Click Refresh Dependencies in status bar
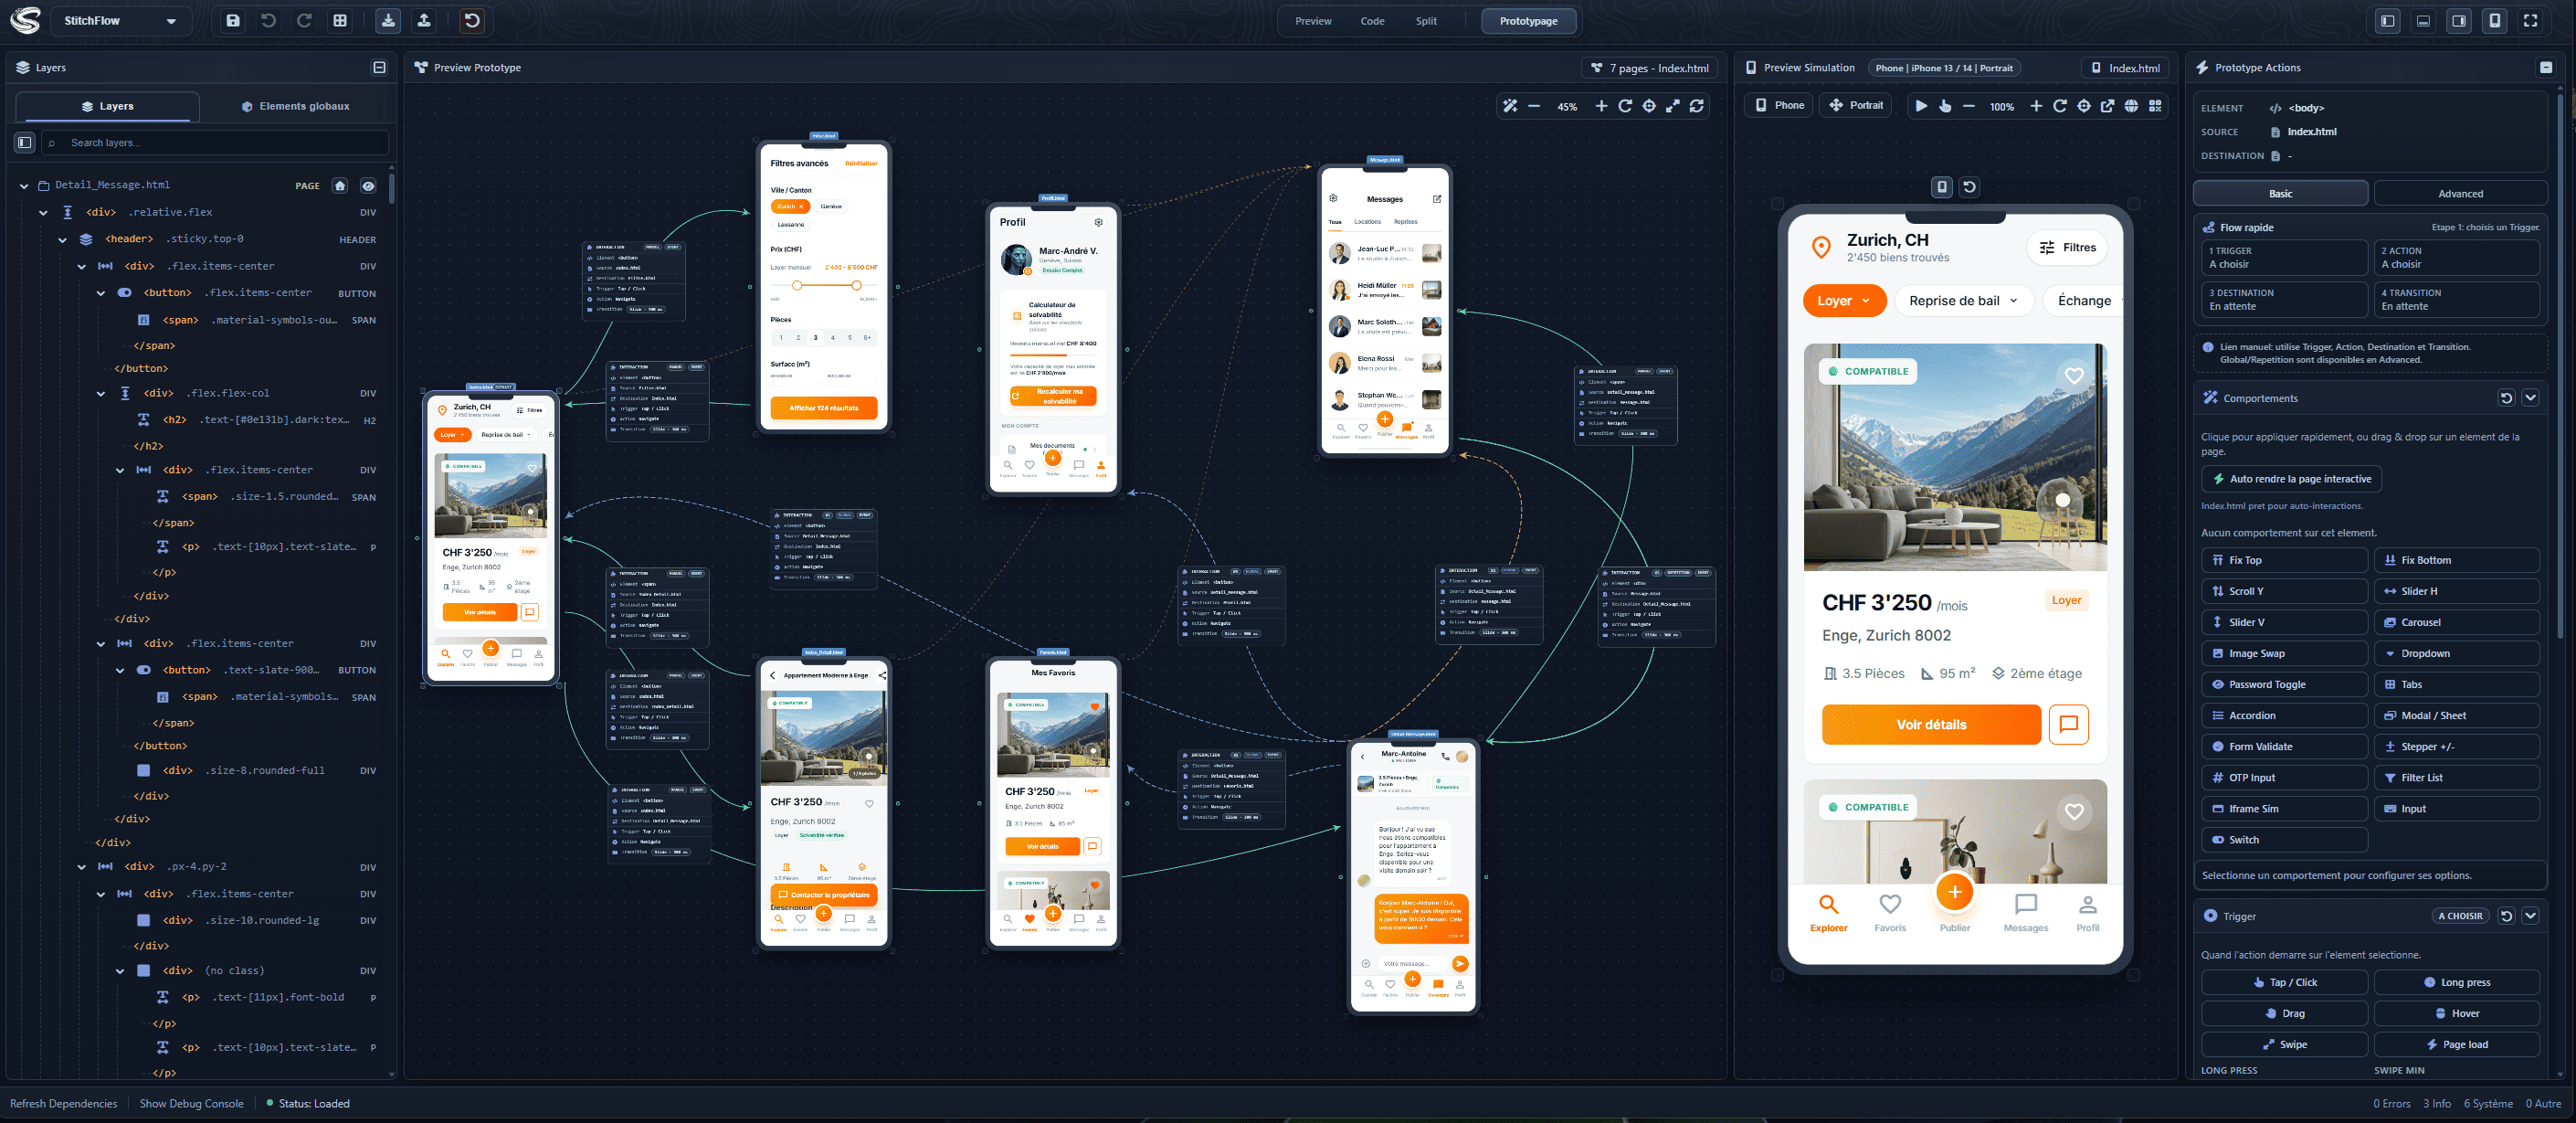The height and width of the screenshot is (1123, 2576). coord(63,1104)
